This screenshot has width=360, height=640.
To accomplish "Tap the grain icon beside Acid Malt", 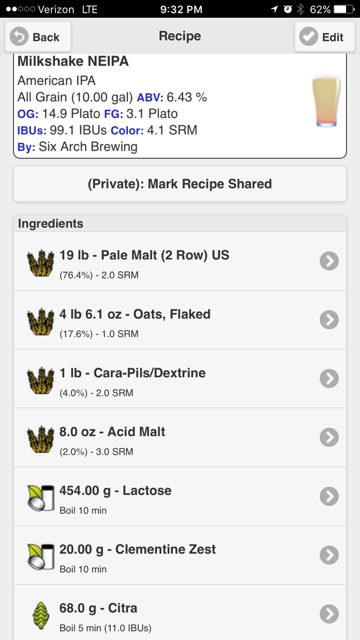I will [40, 440].
